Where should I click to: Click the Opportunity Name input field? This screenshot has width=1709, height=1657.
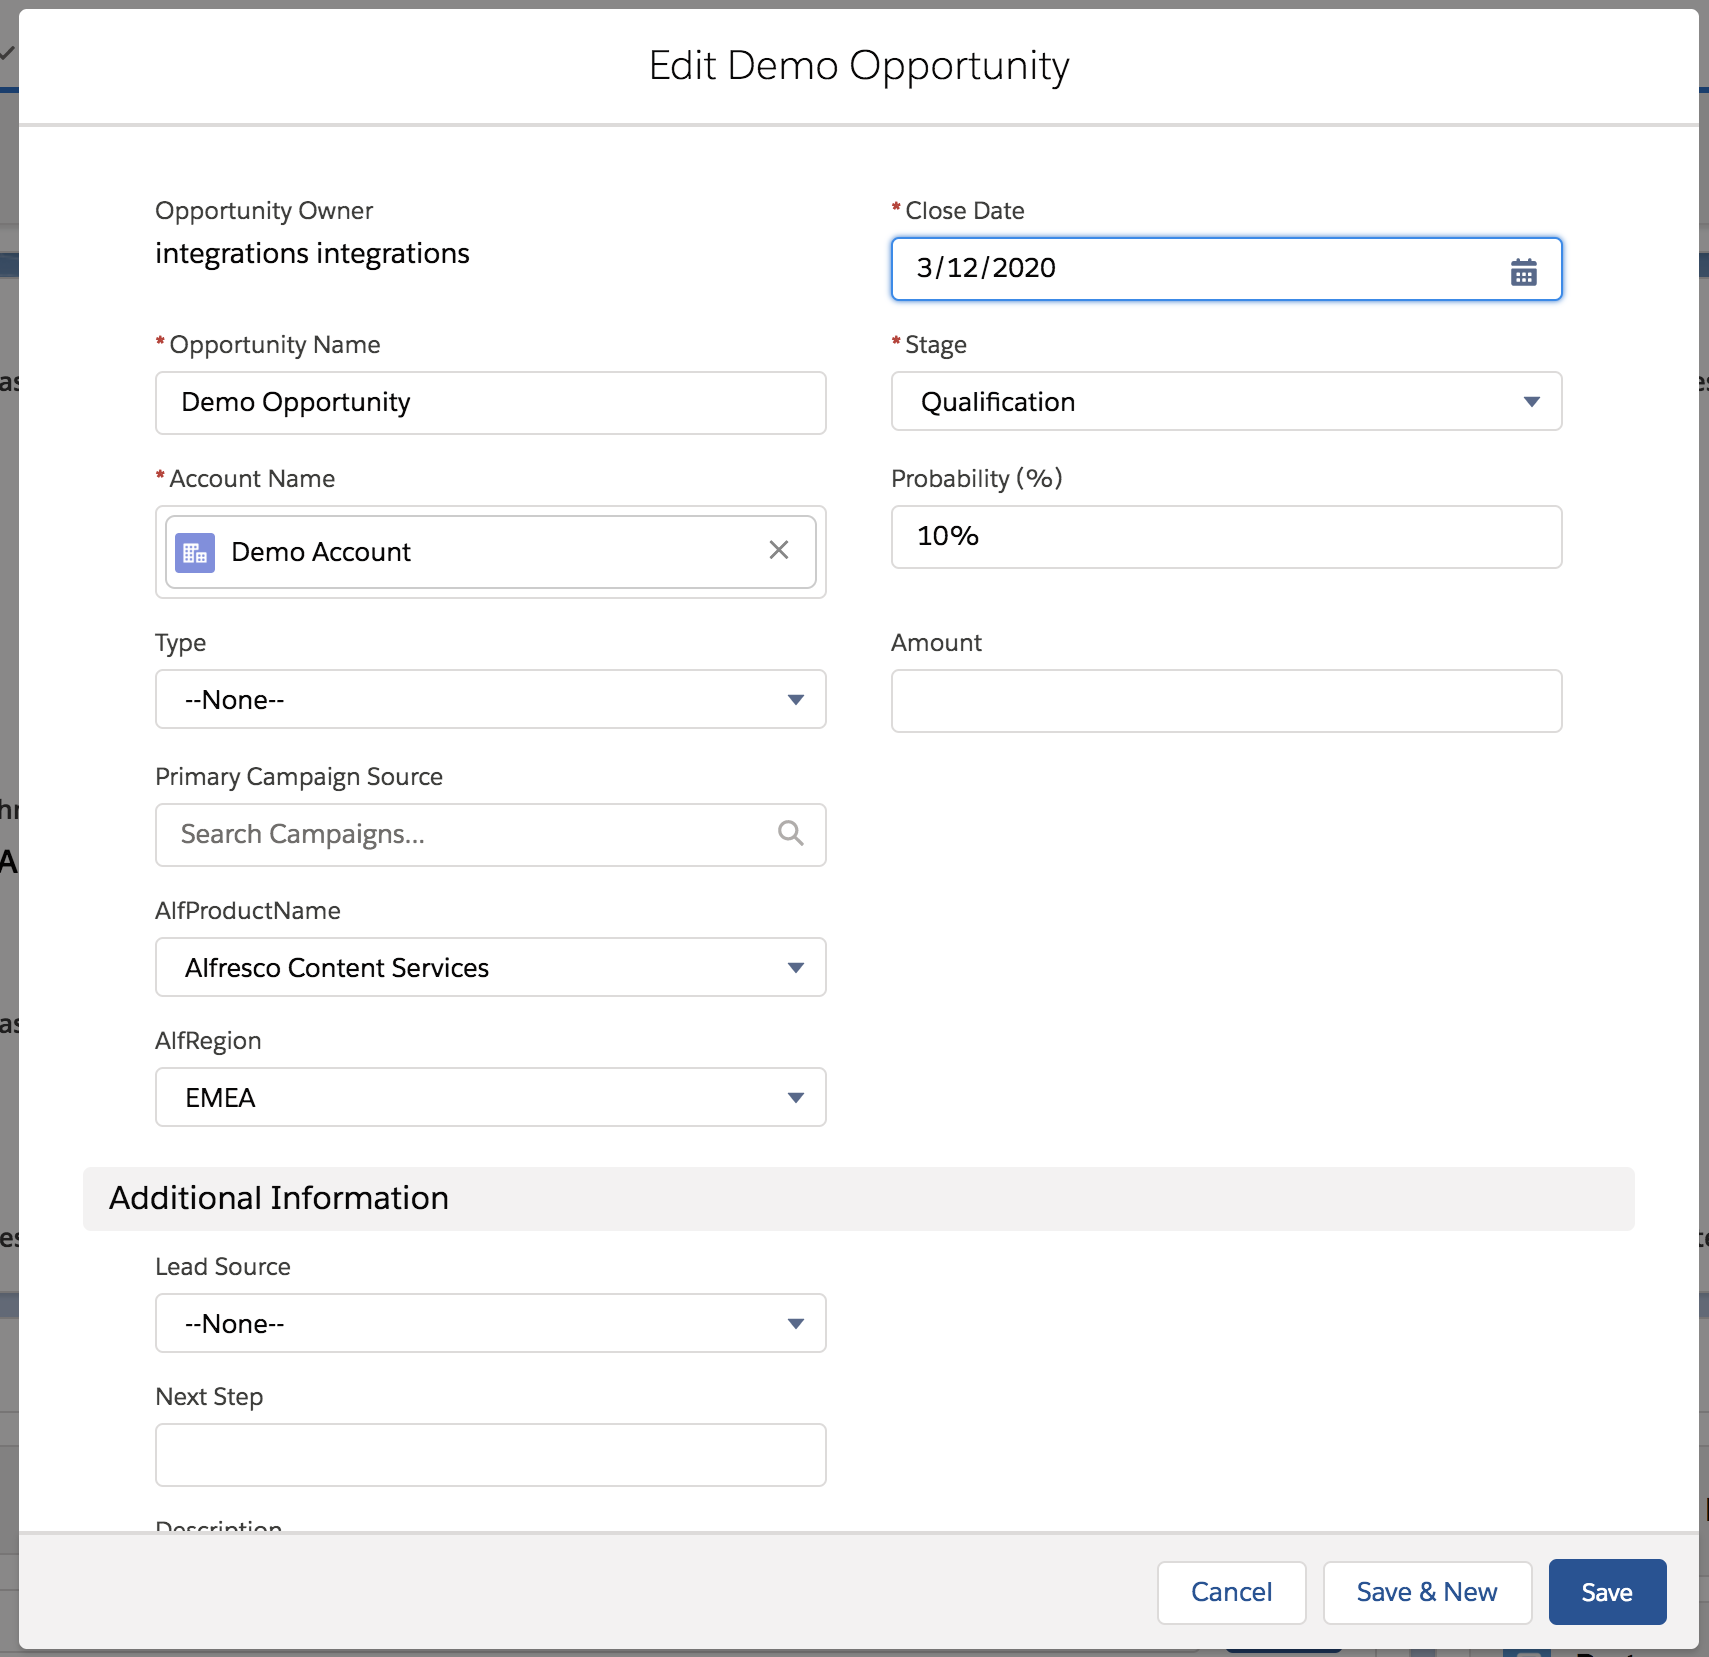pyautogui.click(x=490, y=402)
